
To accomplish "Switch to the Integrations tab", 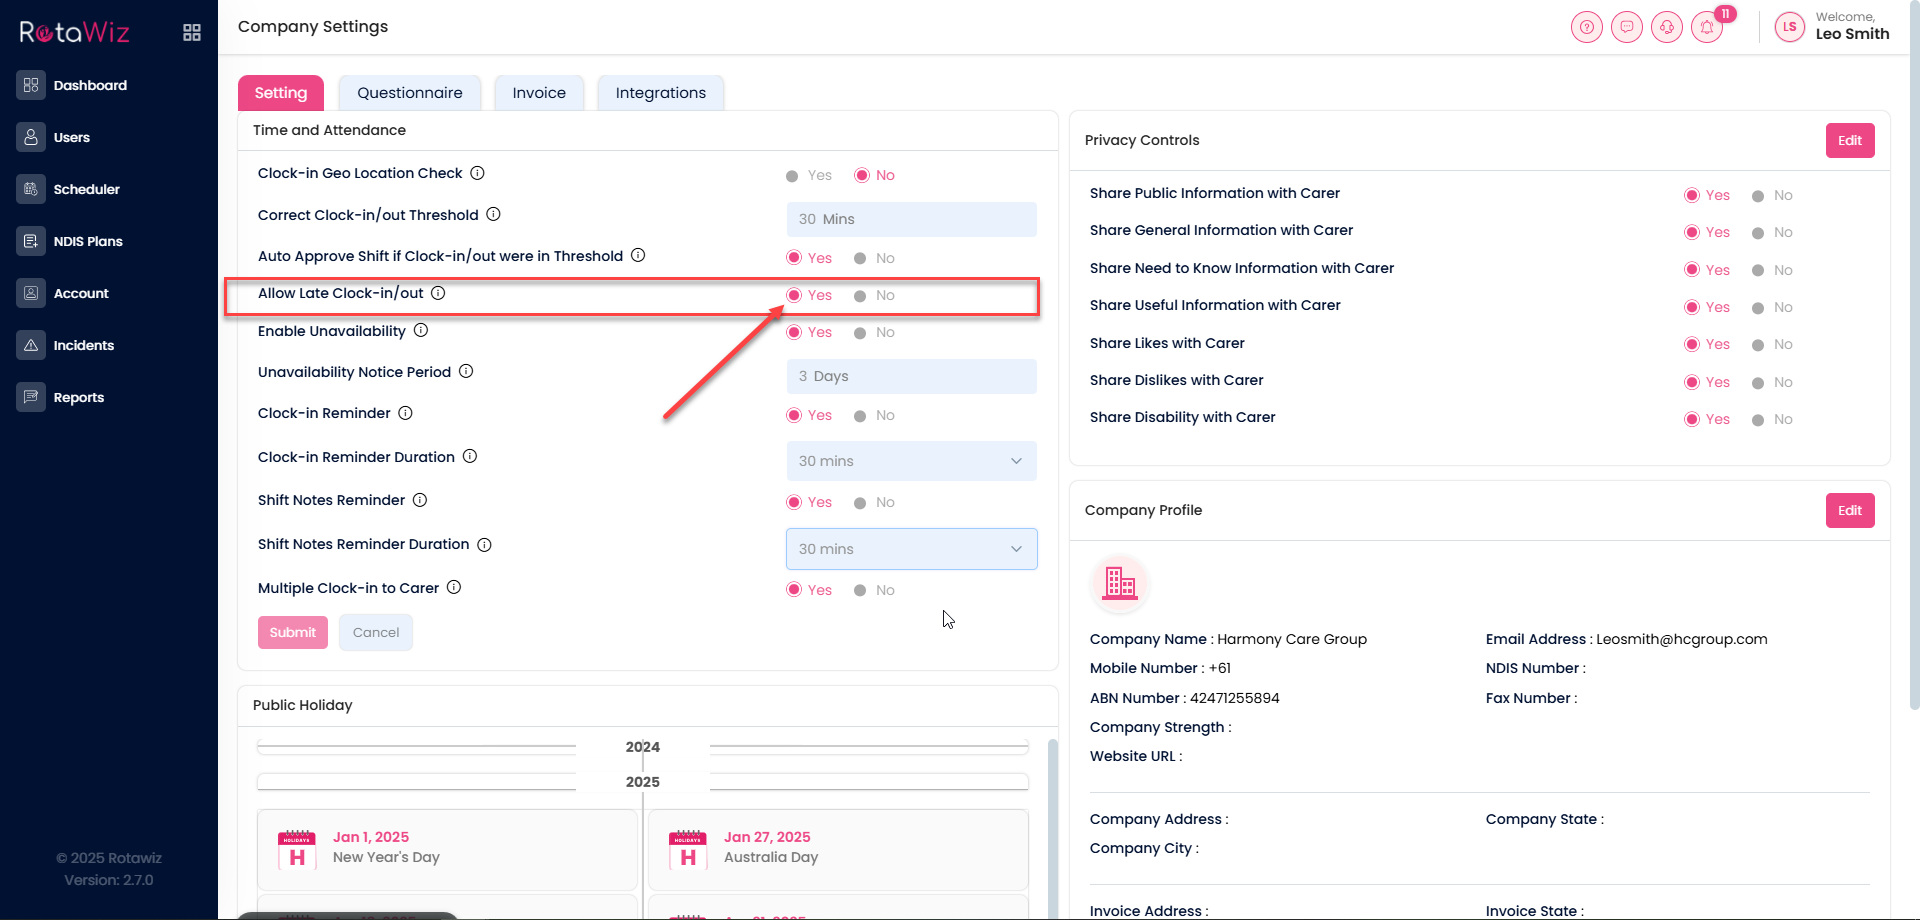I will [660, 93].
